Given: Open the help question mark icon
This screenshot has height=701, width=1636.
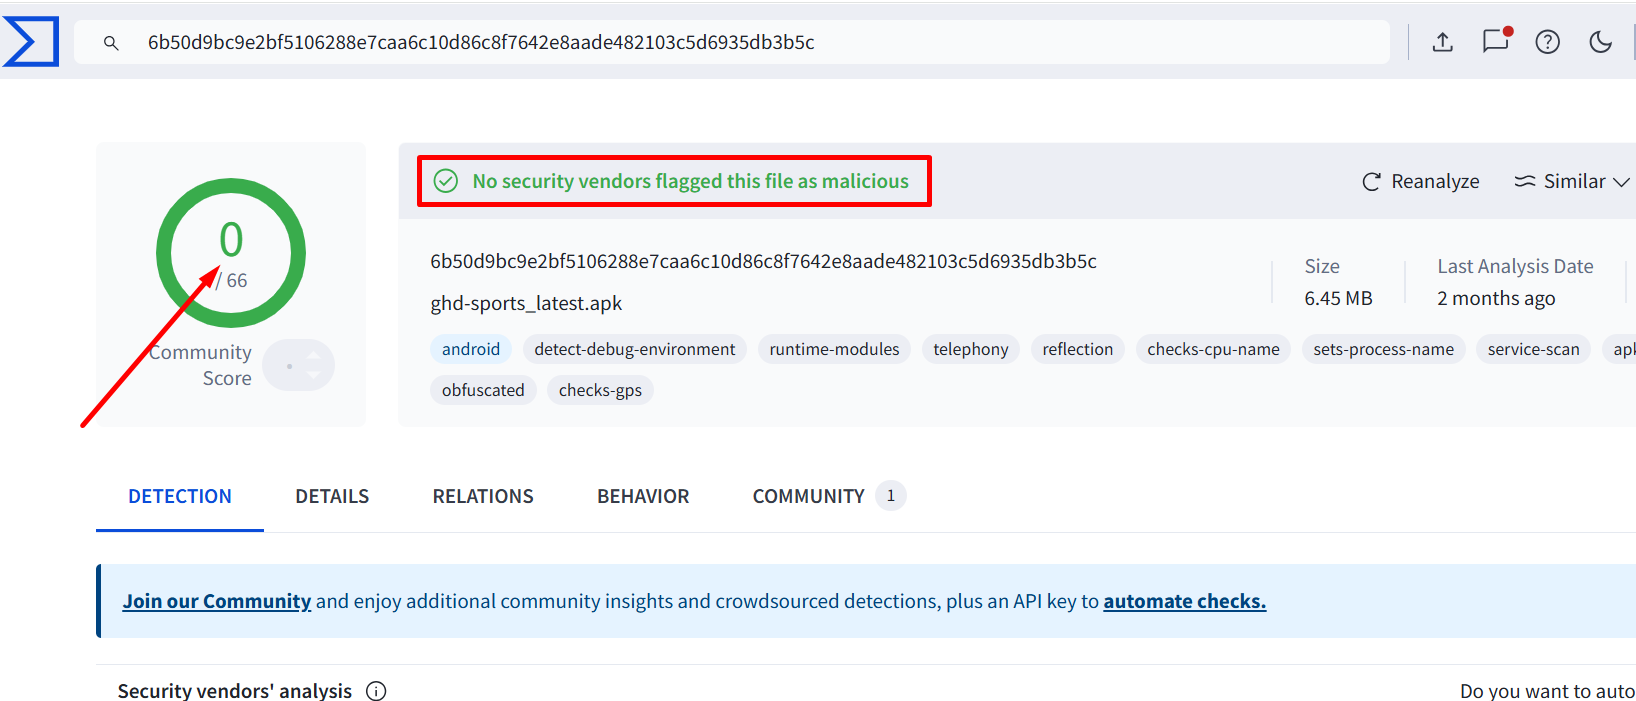Looking at the screenshot, I should (x=1547, y=42).
